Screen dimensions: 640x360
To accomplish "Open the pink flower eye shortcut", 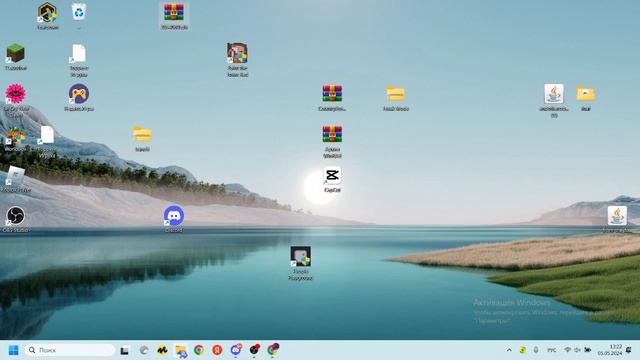I will [x=16, y=94].
